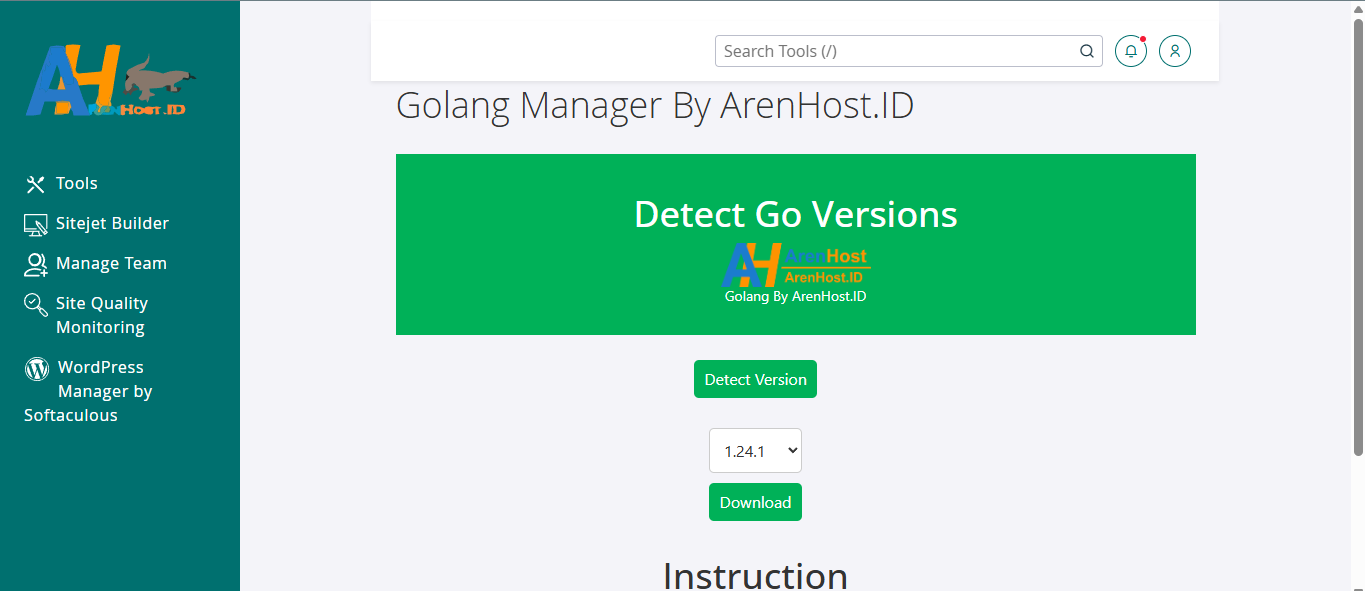Image resolution: width=1365 pixels, height=591 pixels.
Task: Open the user account icon
Action: tap(1175, 52)
